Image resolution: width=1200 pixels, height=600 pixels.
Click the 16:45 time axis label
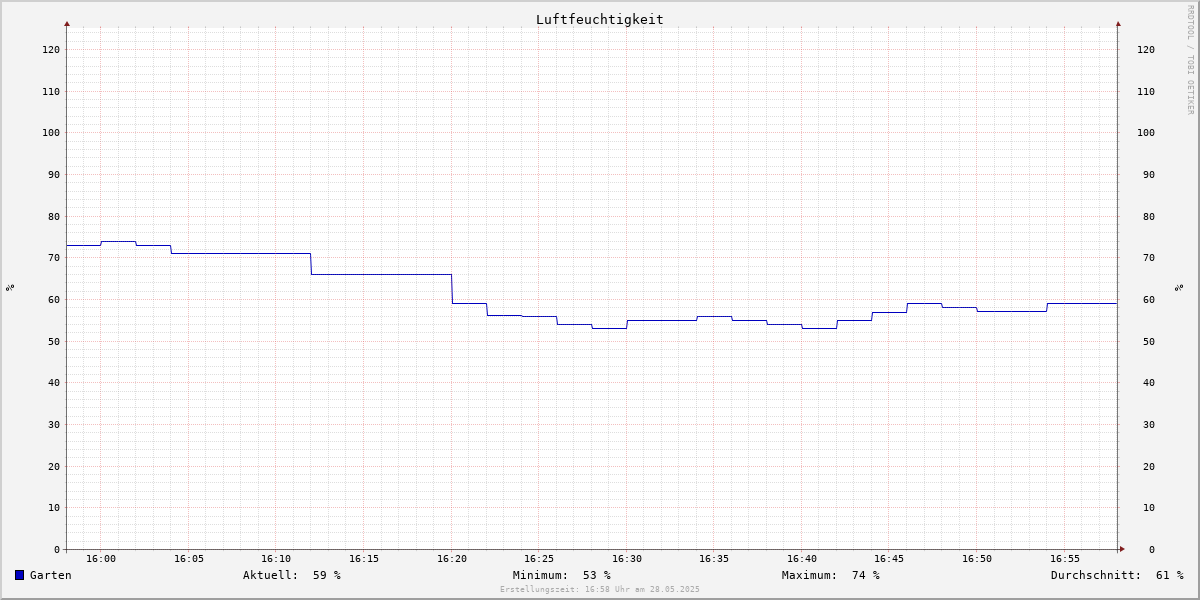(889, 559)
